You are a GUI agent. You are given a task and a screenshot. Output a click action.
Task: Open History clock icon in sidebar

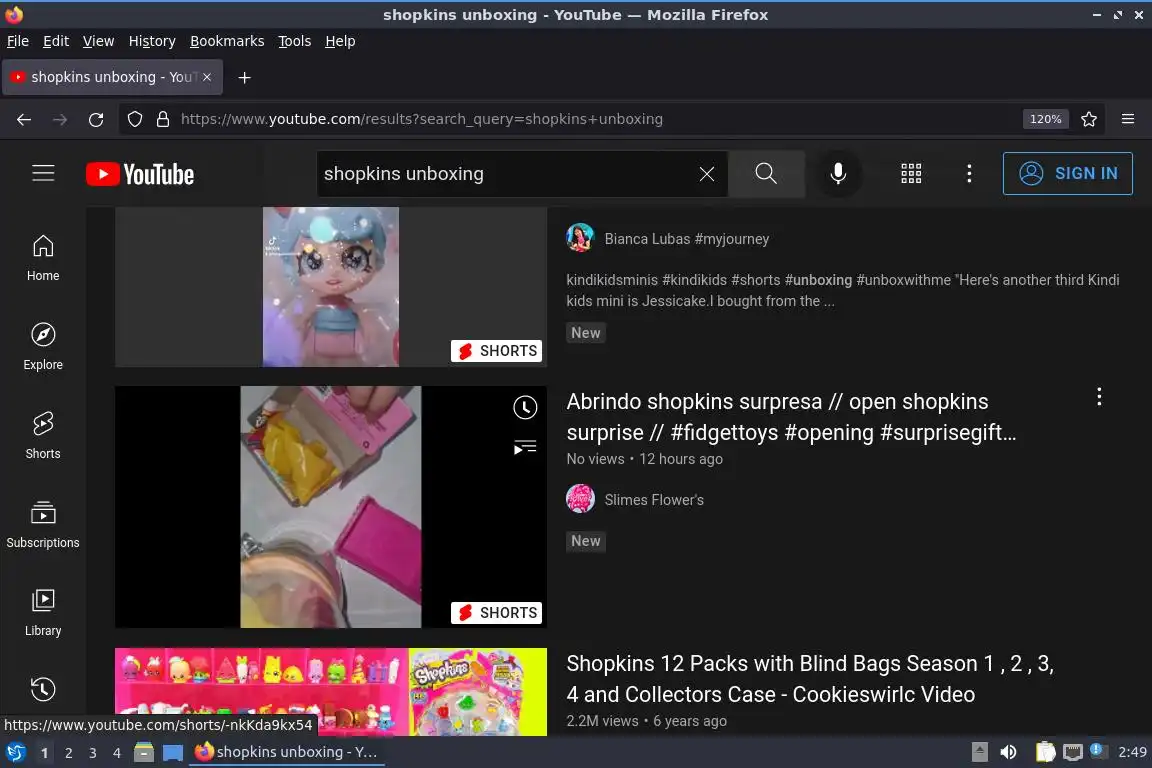(x=43, y=689)
